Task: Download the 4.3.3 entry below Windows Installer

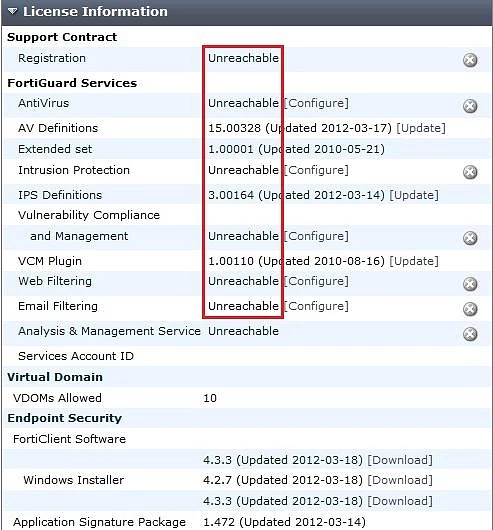Action: pos(400,501)
